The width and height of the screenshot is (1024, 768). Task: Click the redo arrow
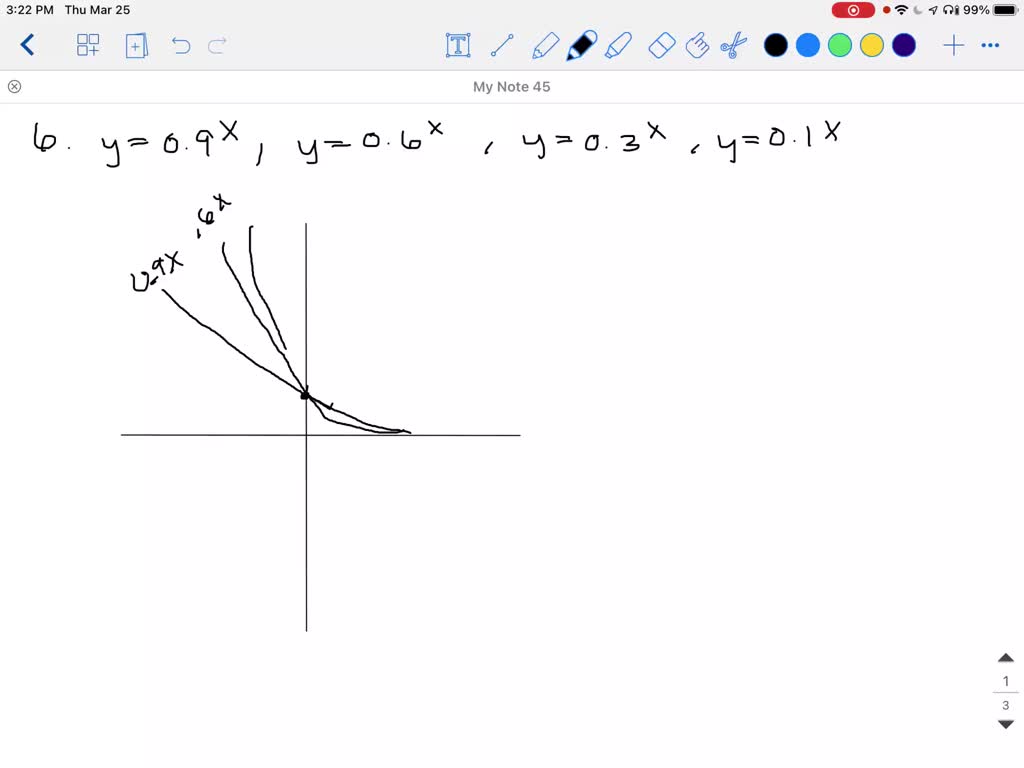(x=218, y=45)
